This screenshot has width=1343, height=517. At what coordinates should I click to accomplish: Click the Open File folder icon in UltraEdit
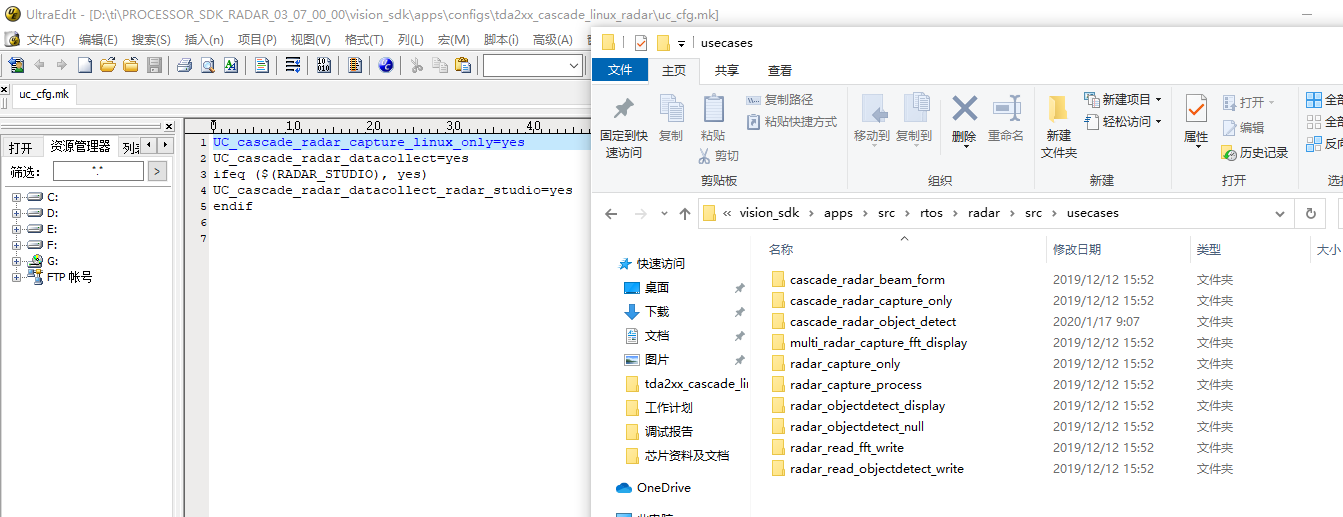107,65
